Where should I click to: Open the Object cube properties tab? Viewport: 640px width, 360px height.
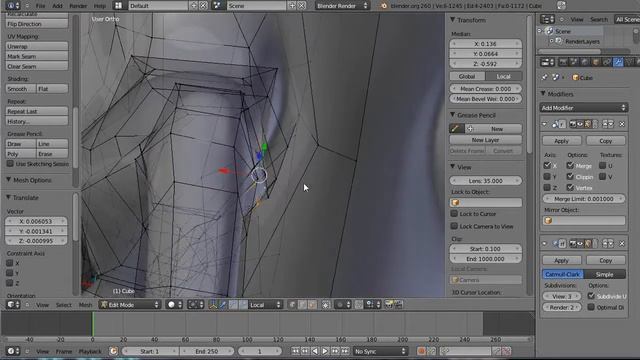pos(596,62)
